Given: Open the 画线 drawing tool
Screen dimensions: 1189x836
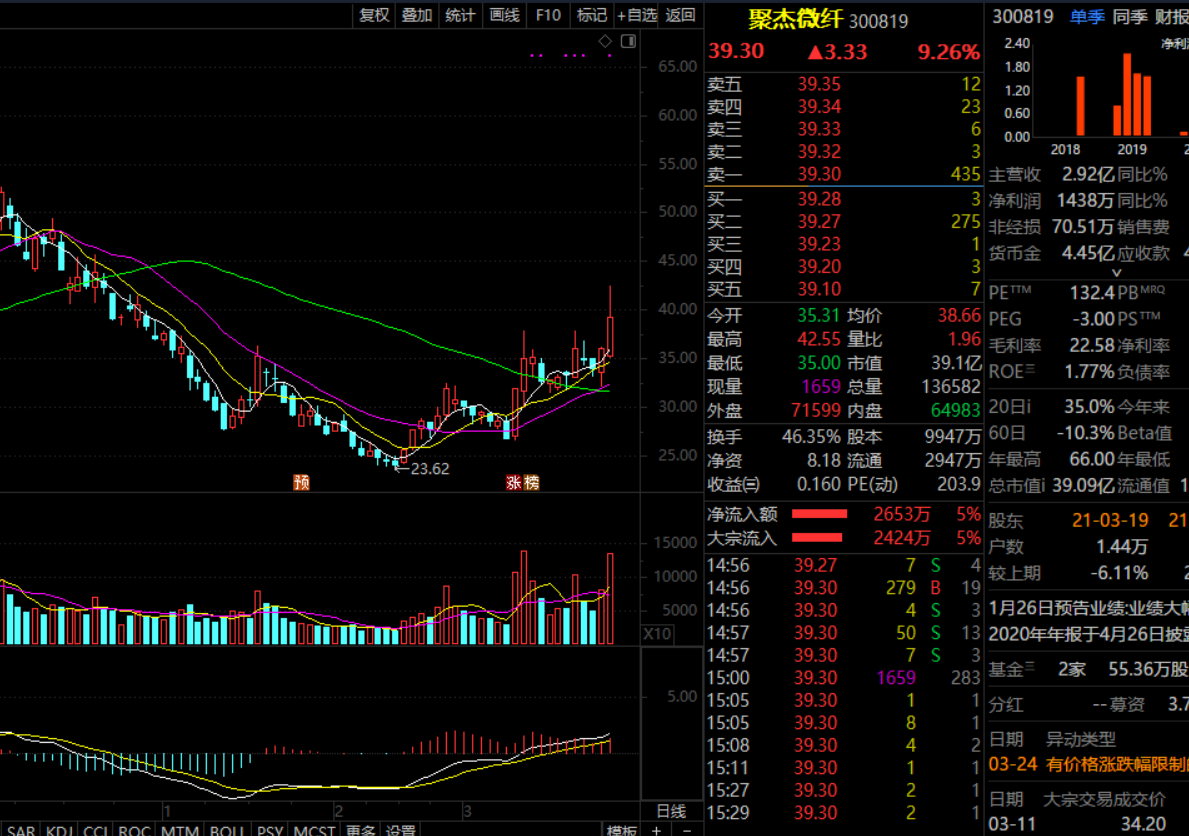Looking at the screenshot, I should tap(504, 15).
